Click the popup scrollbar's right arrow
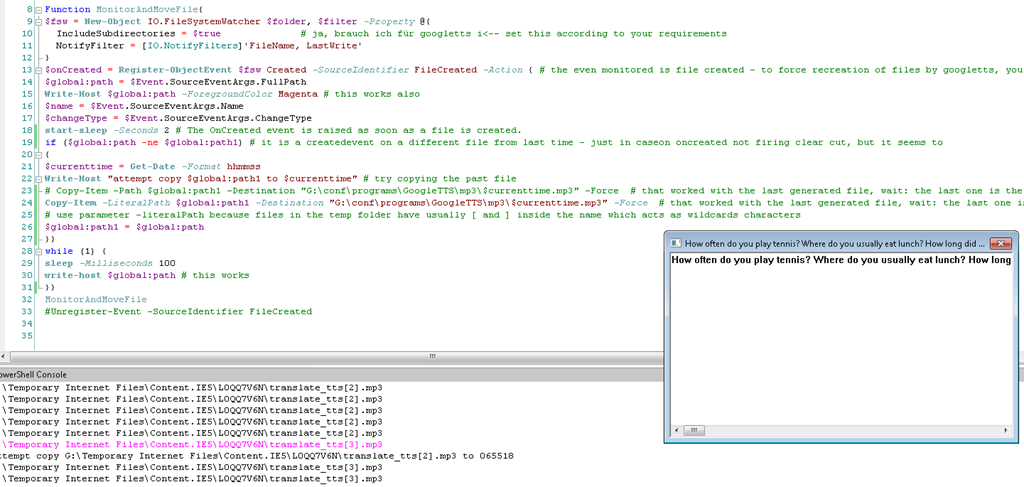 pyautogui.click(x=1005, y=431)
